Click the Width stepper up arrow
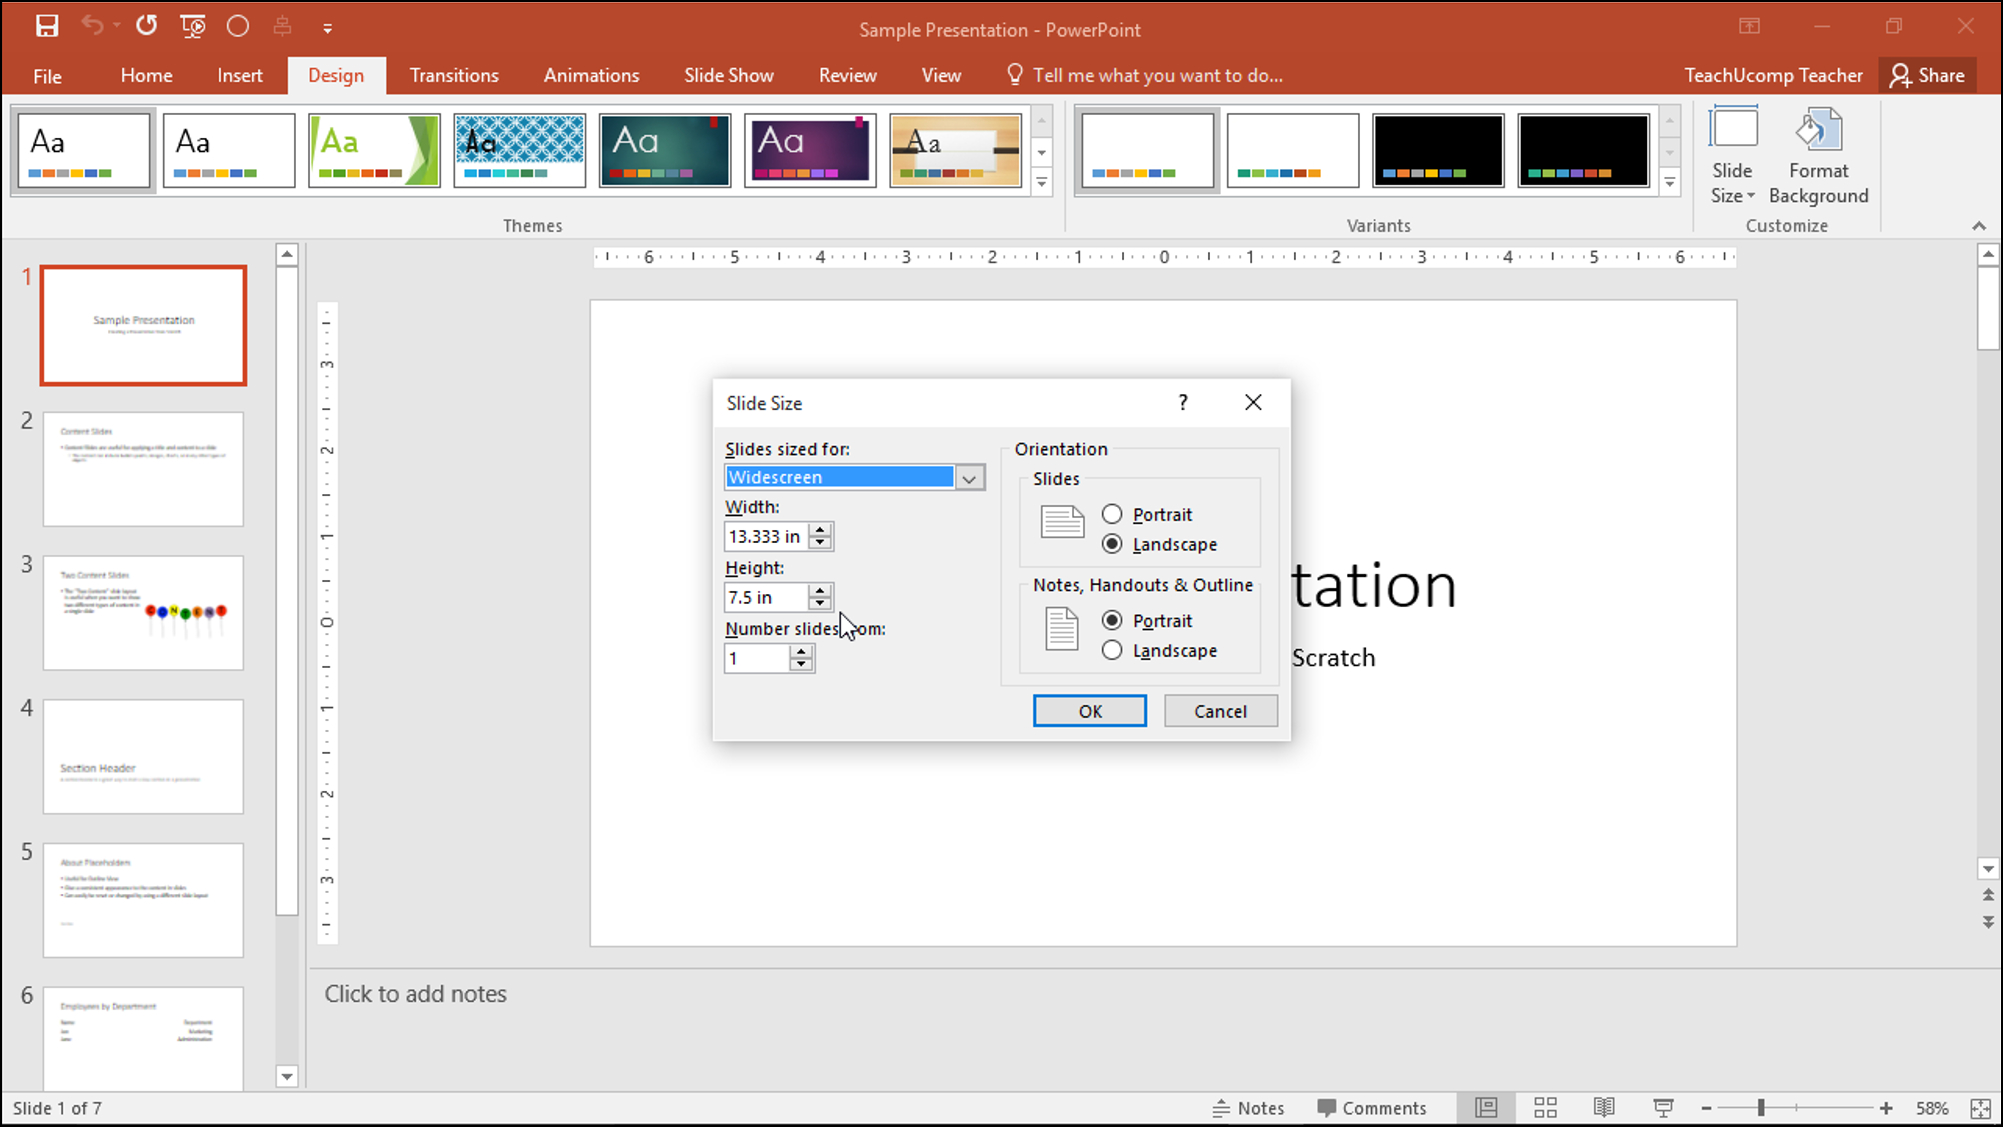 (820, 530)
